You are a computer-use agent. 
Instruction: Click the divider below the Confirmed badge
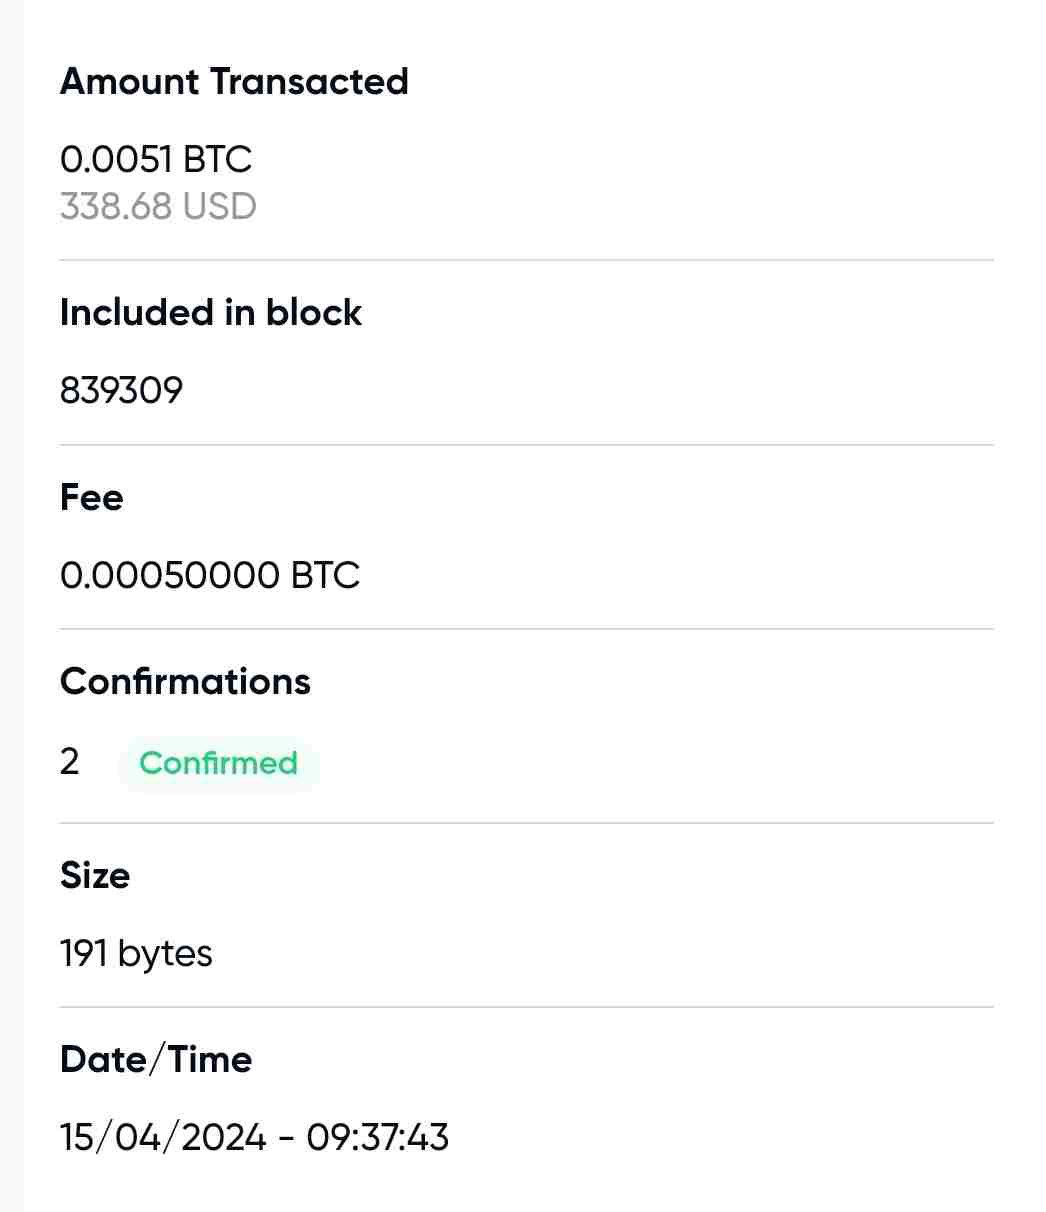pos(526,823)
